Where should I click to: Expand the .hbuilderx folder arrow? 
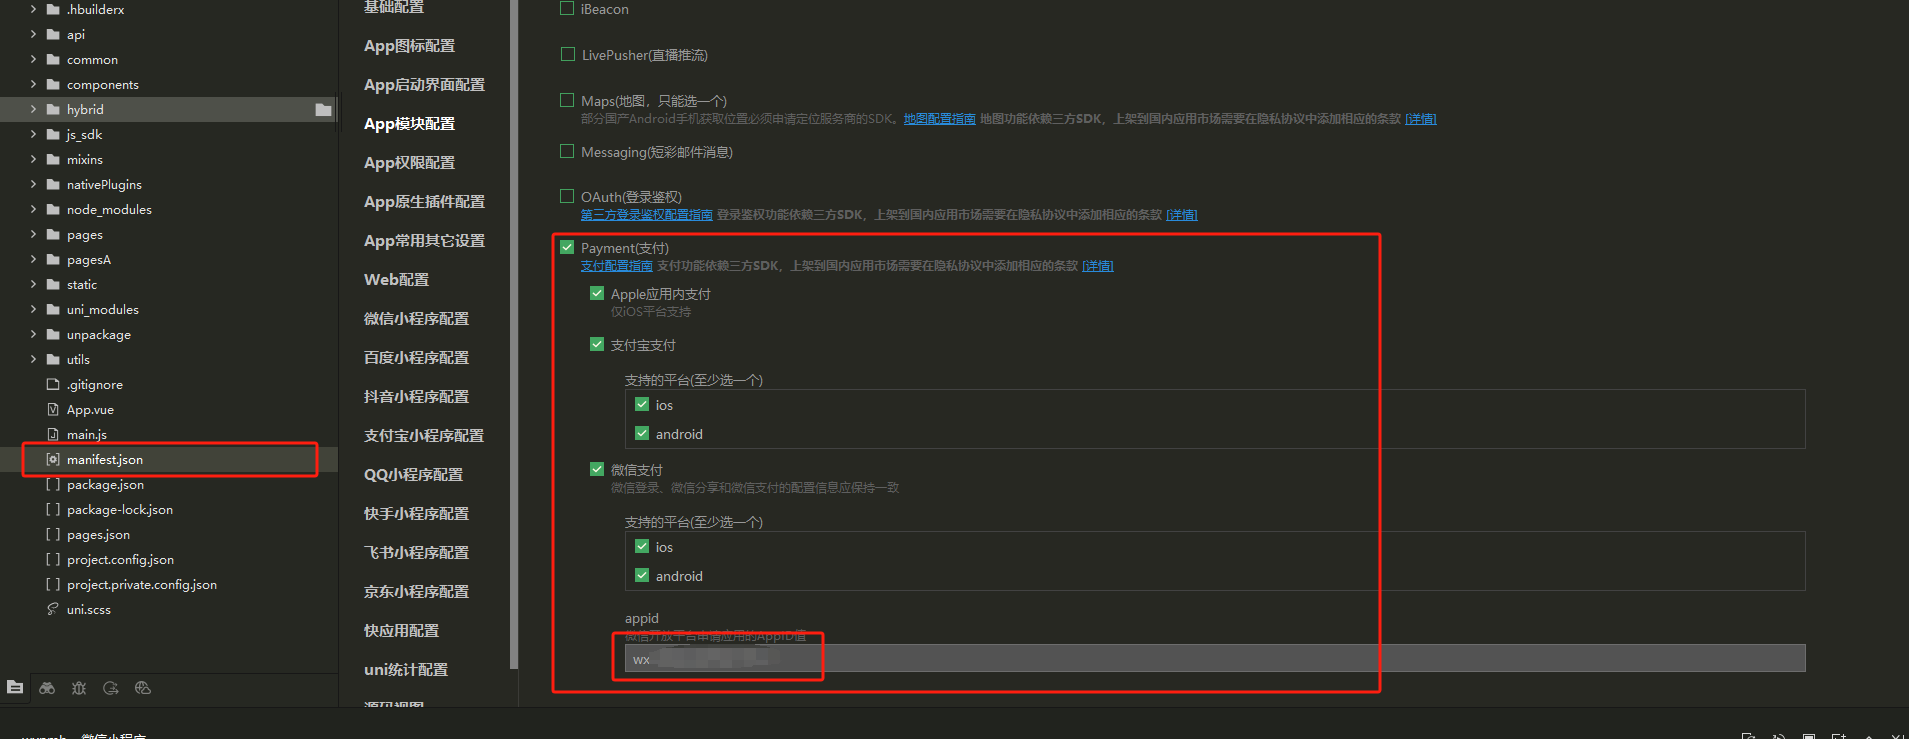33,9
